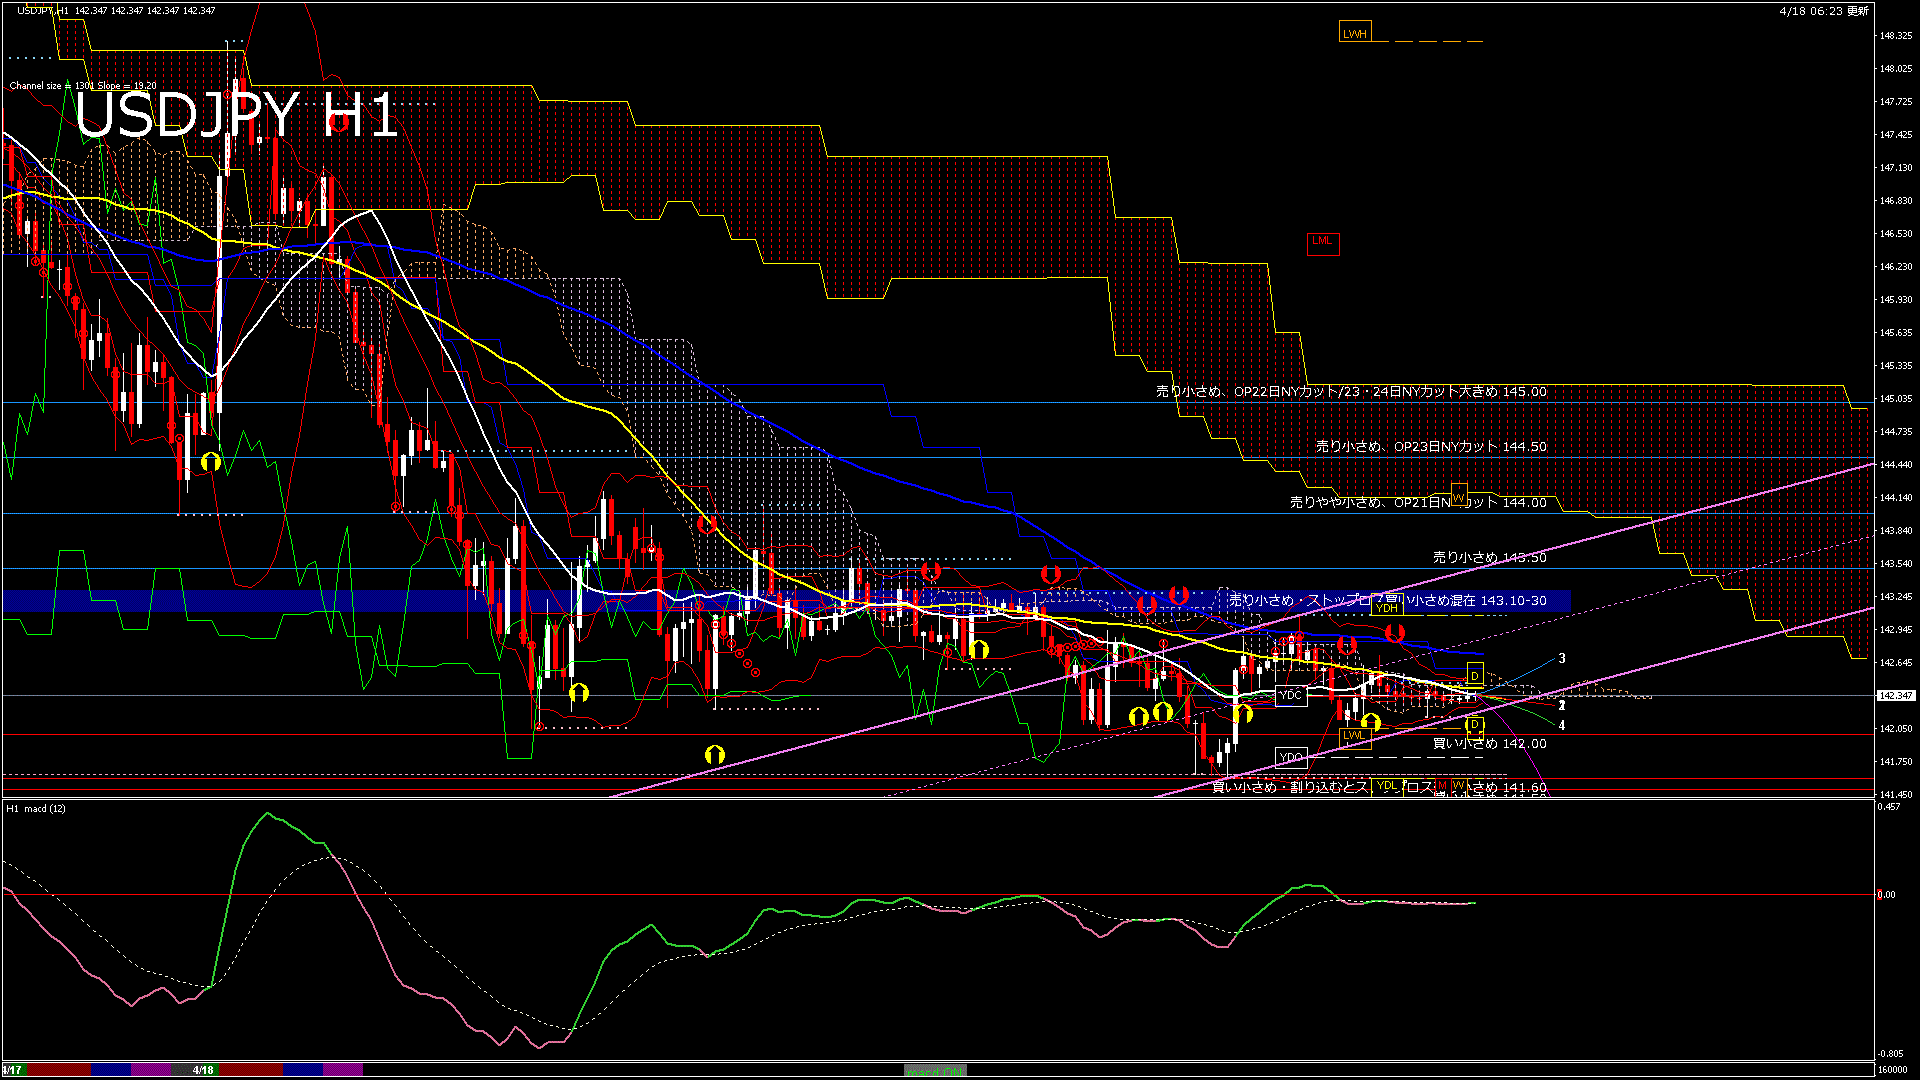Viewport: 1920px width, 1080px height.
Task: Click the 4/17 date marker
Action: pyautogui.click(x=12, y=1070)
